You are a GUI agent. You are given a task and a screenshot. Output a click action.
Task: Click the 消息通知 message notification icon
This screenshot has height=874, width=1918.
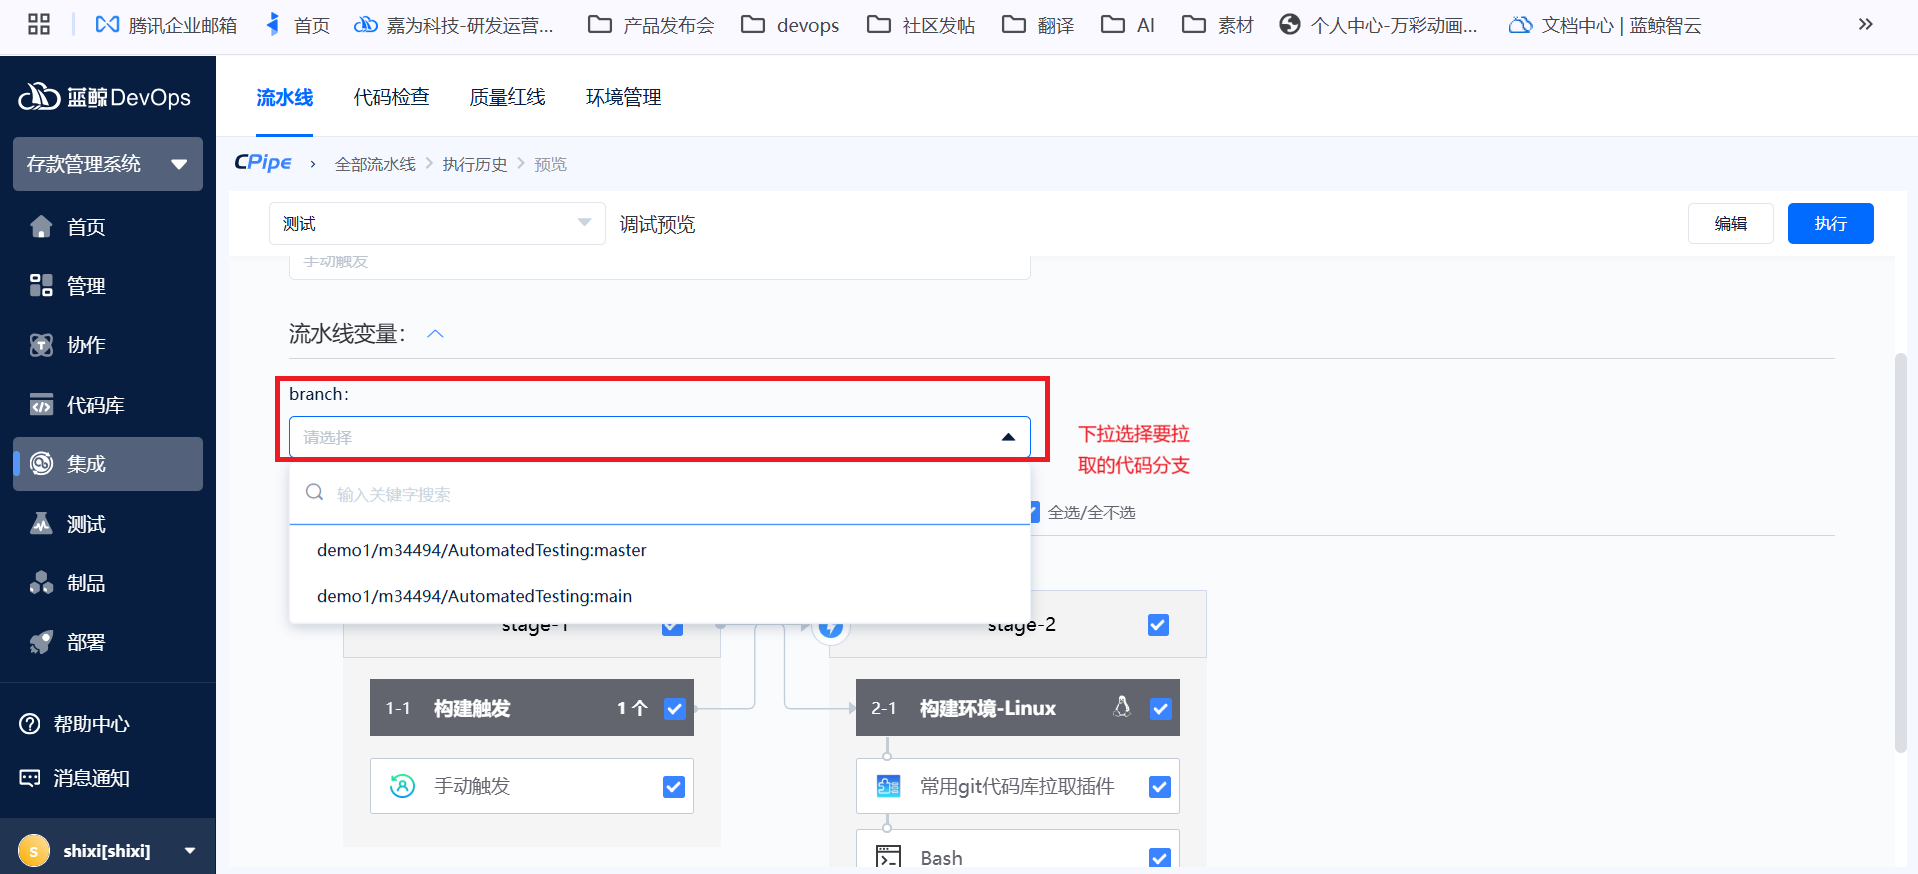30,778
